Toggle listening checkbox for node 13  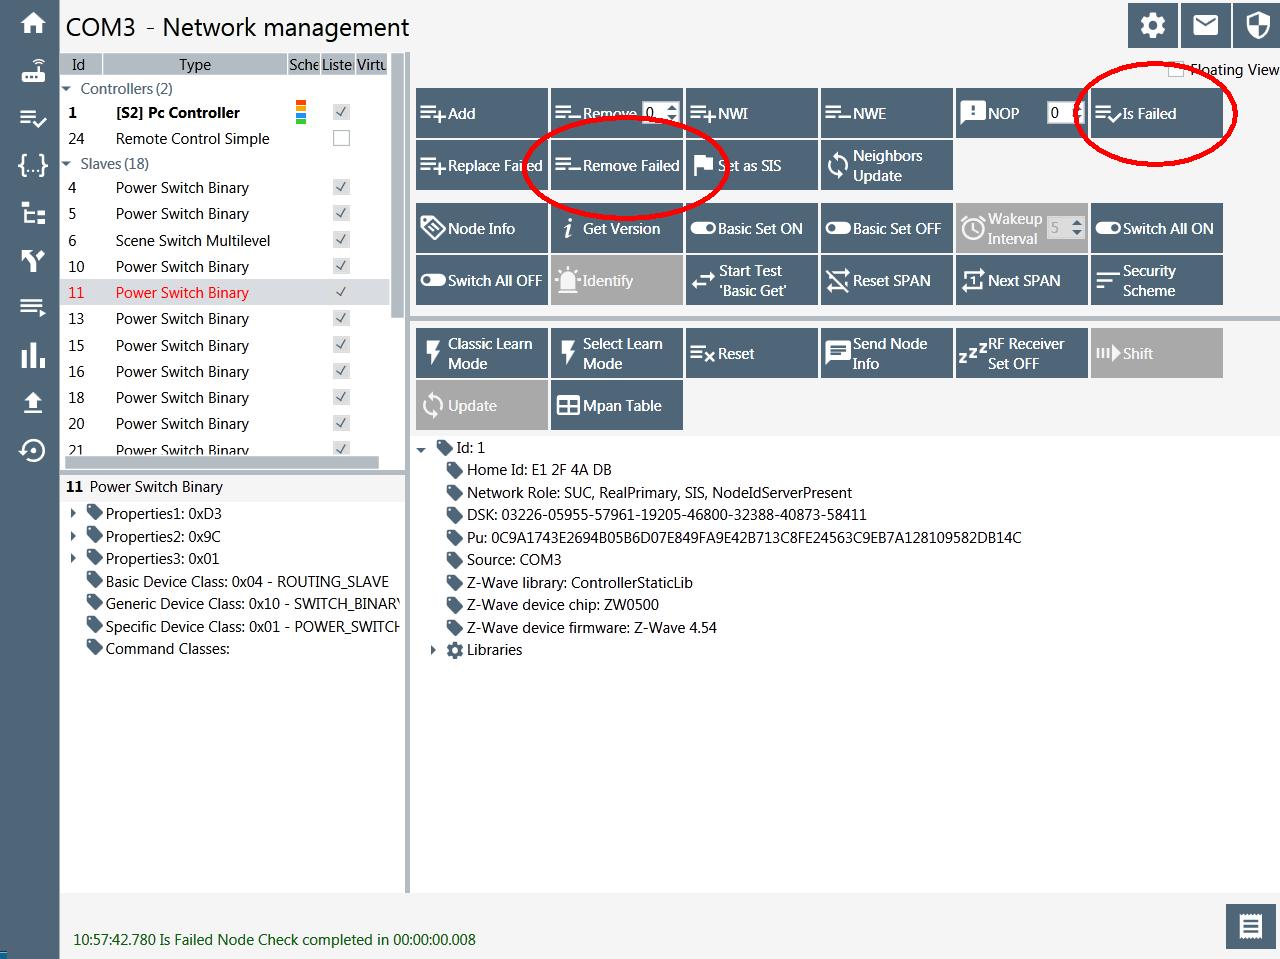(x=341, y=318)
